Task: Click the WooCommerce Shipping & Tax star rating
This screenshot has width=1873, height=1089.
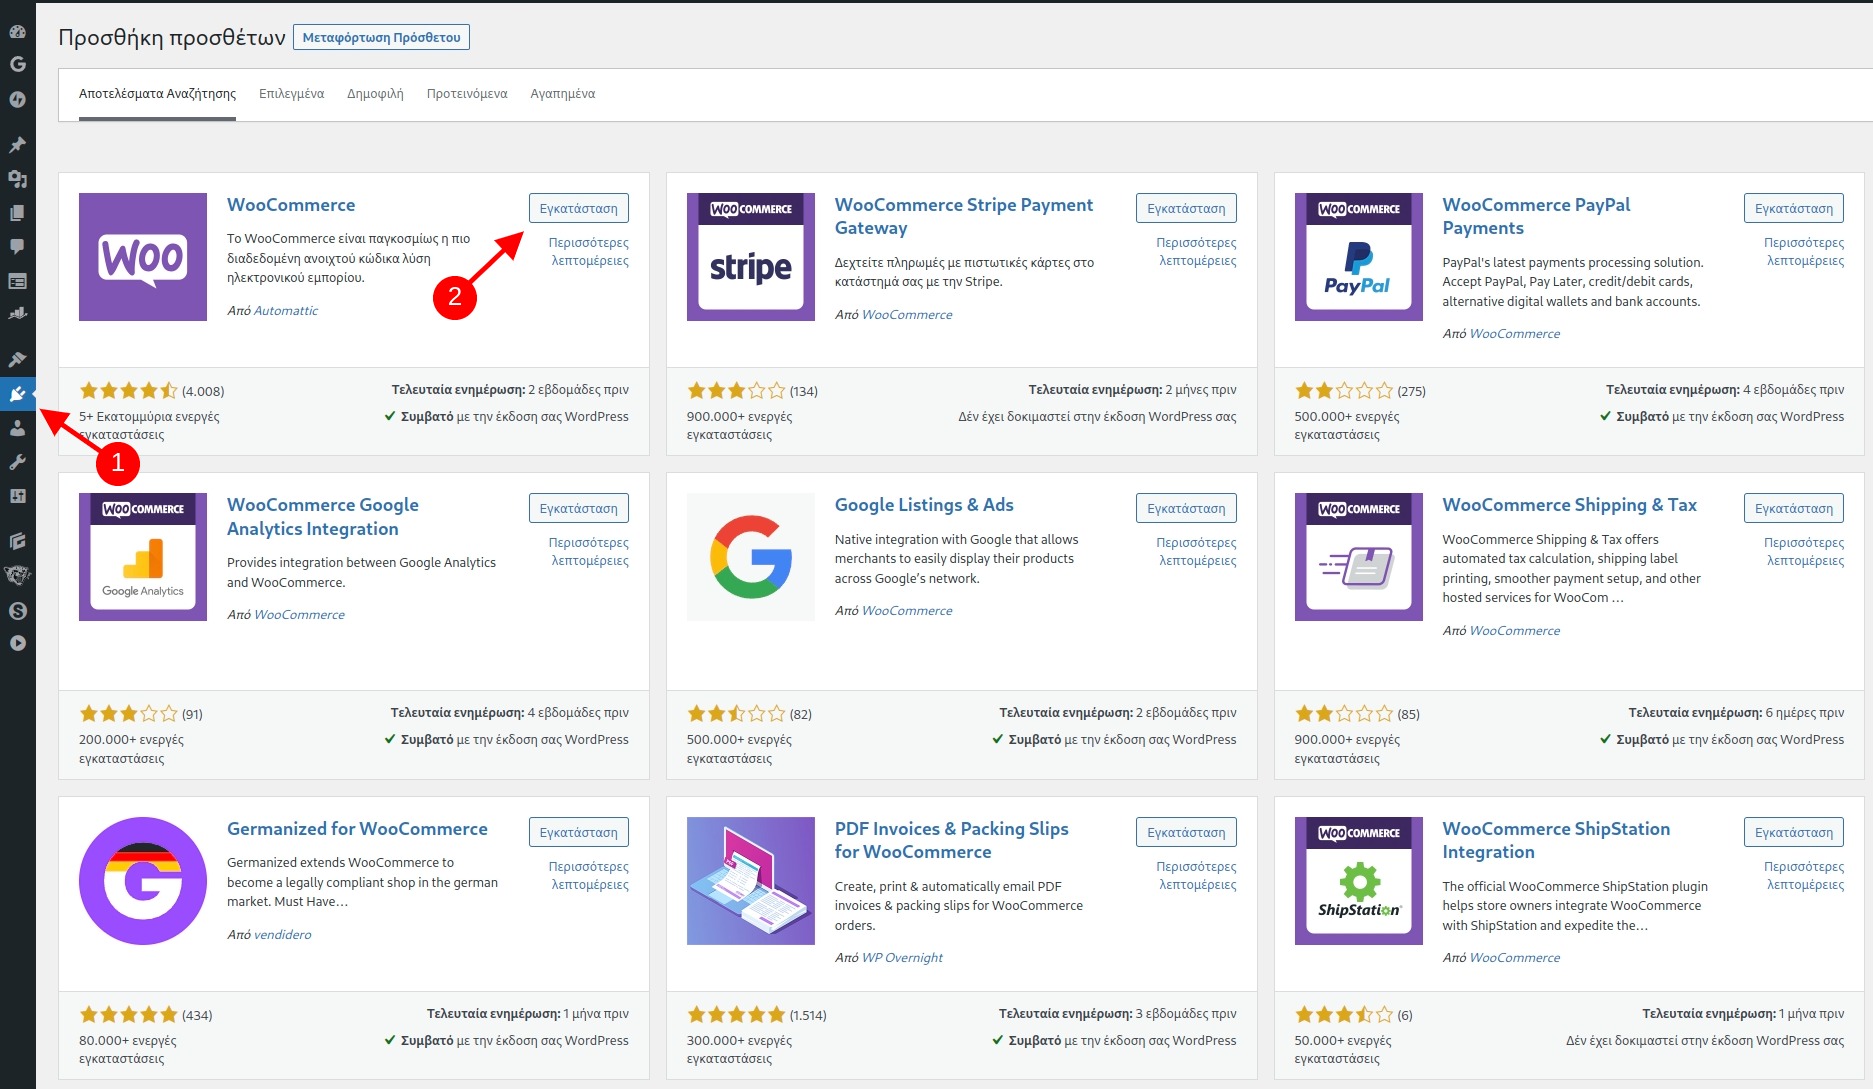Action: click(x=1343, y=713)
